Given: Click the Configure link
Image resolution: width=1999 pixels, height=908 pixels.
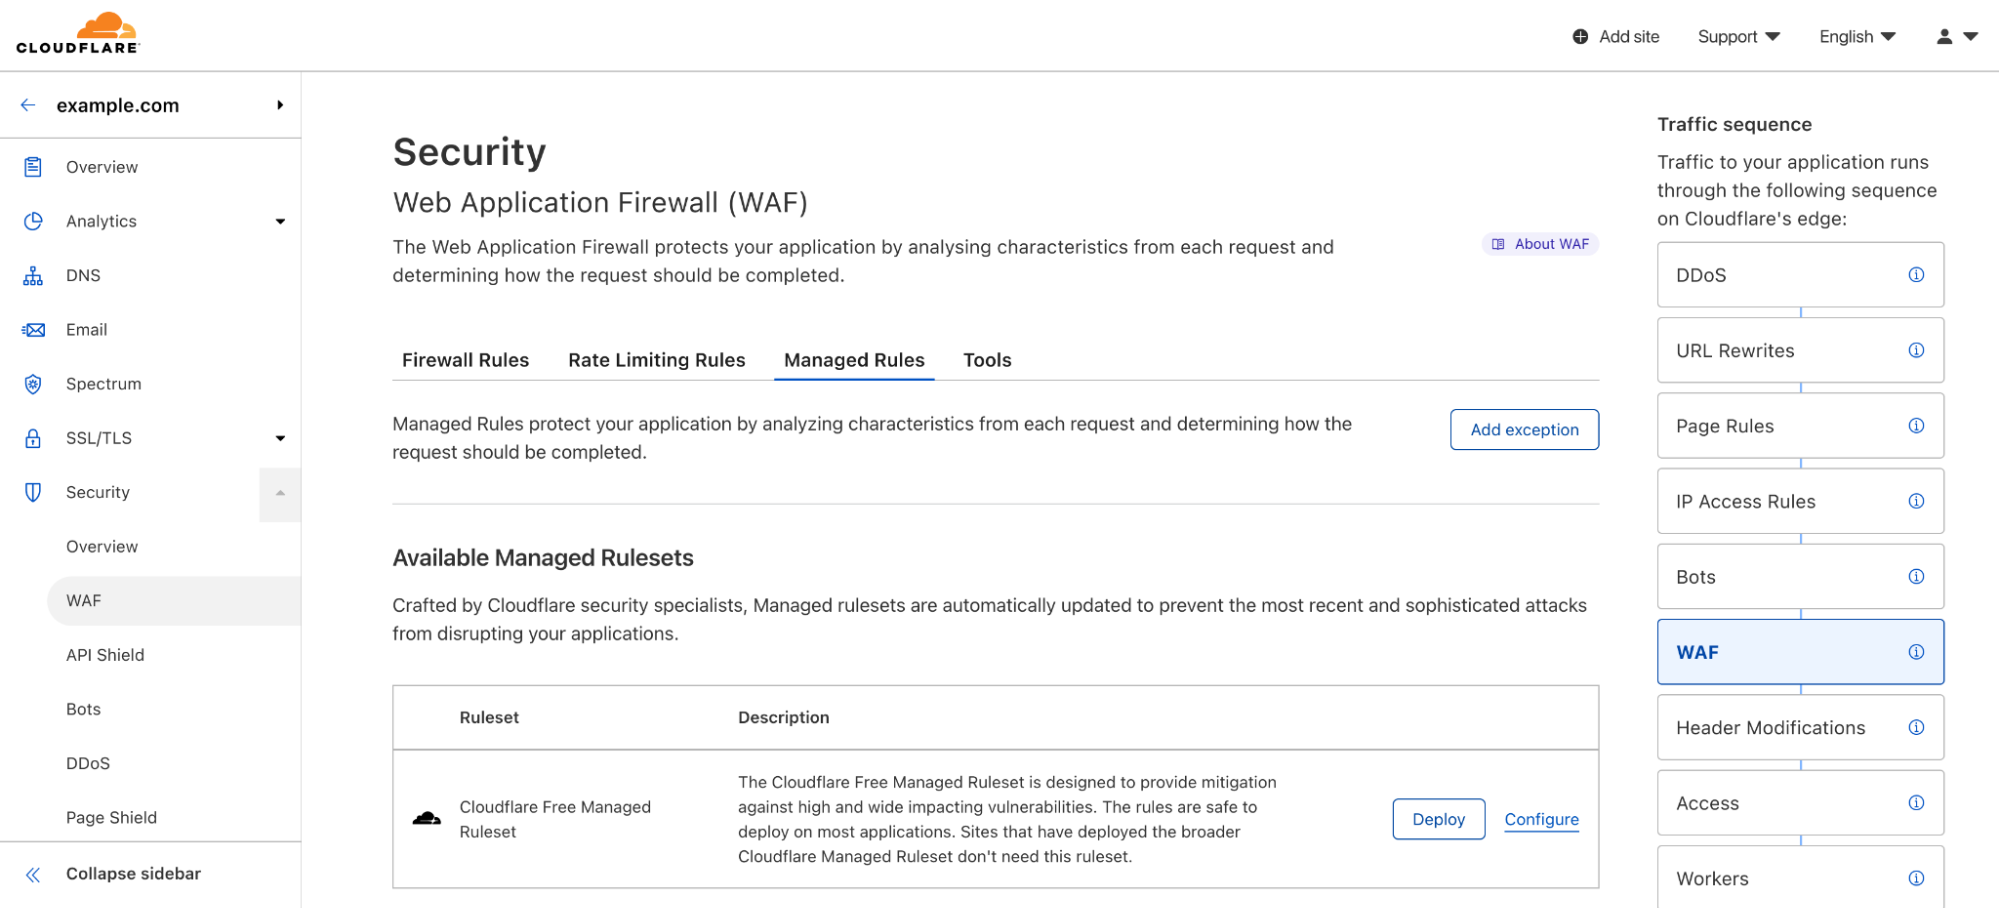Looking at the screenshot, I should pyautogui.click(x=1541, y=819).
